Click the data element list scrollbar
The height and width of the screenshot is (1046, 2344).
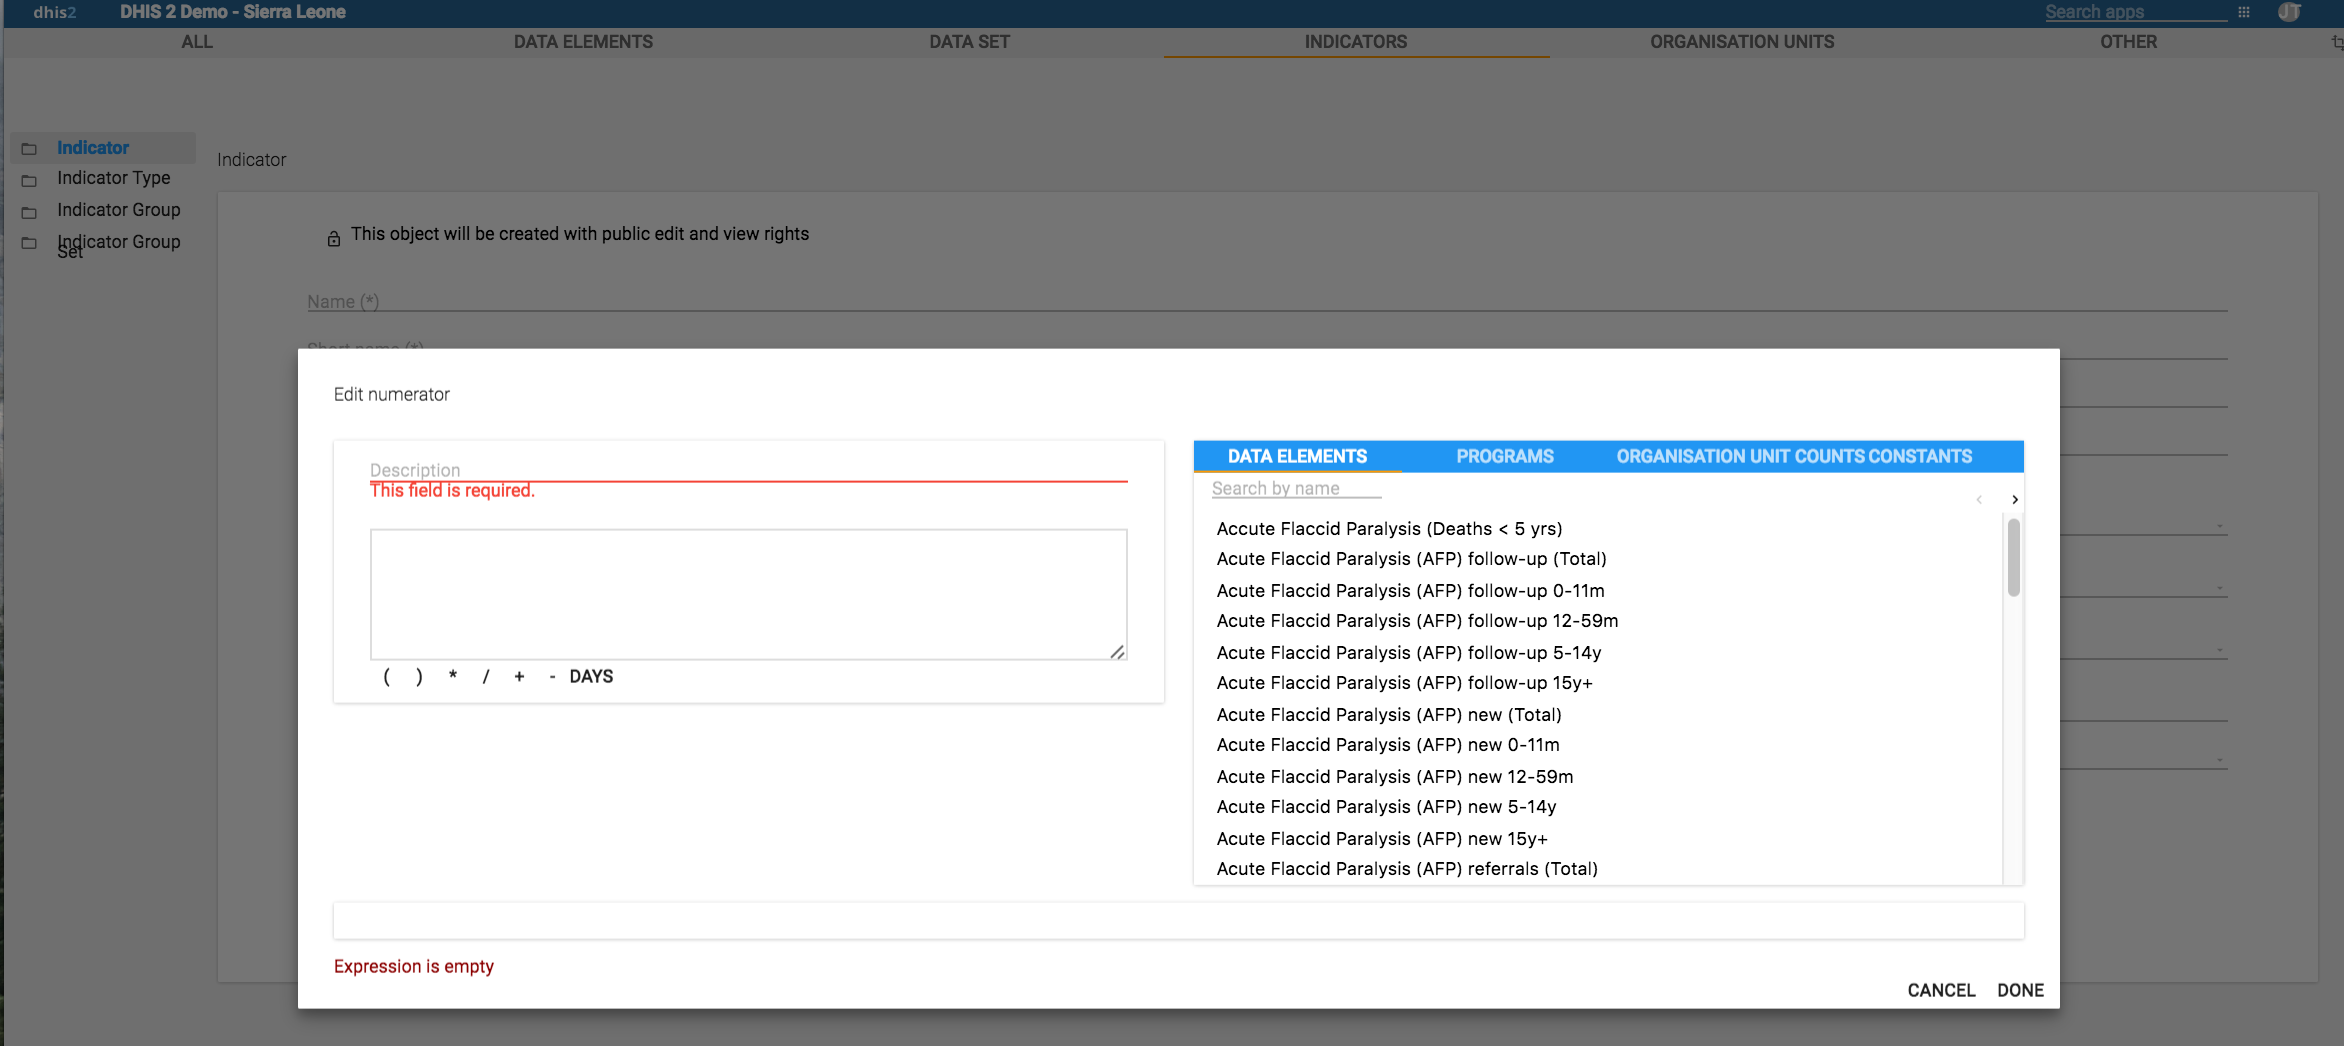pyautogui.click(x=2013, y=558)
